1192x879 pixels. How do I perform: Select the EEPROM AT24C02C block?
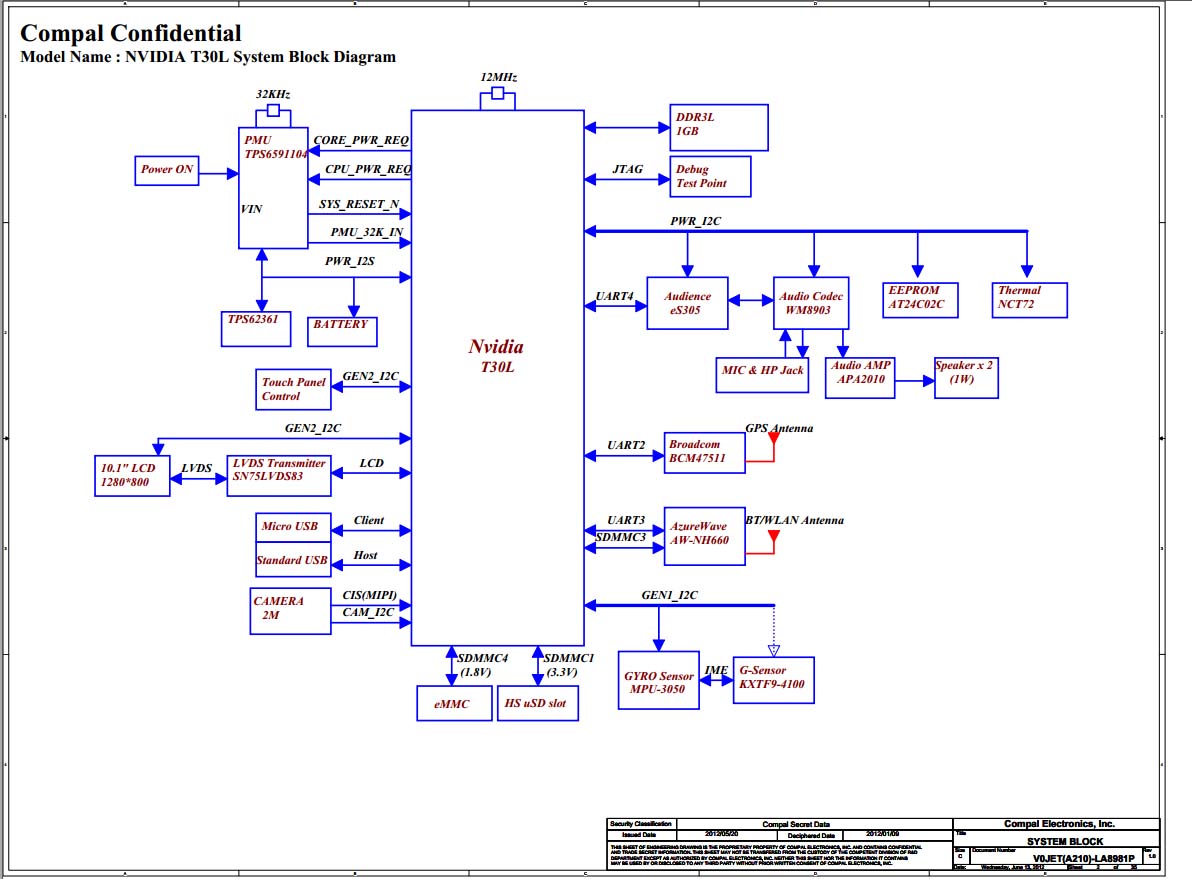[x=921, y=300]
